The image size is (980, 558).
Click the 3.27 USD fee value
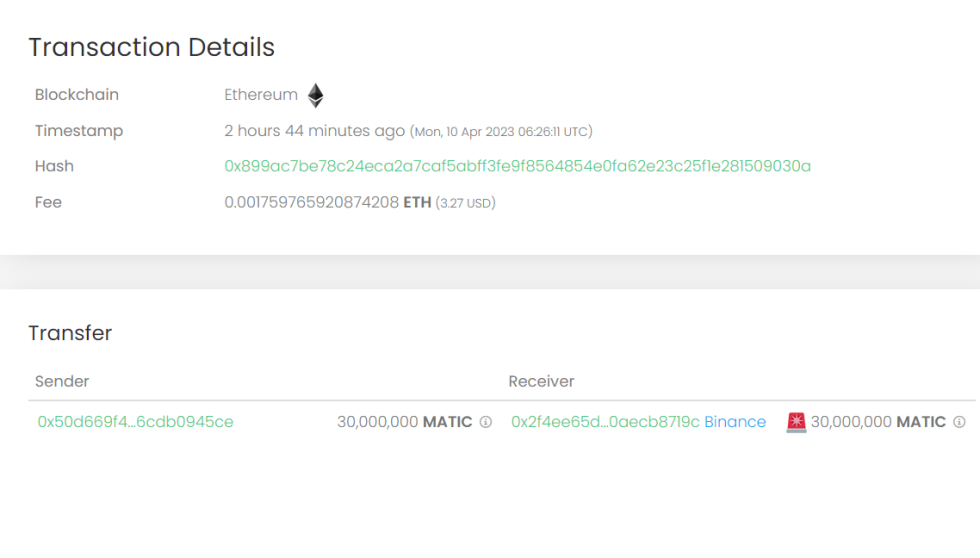coord(465,203)
